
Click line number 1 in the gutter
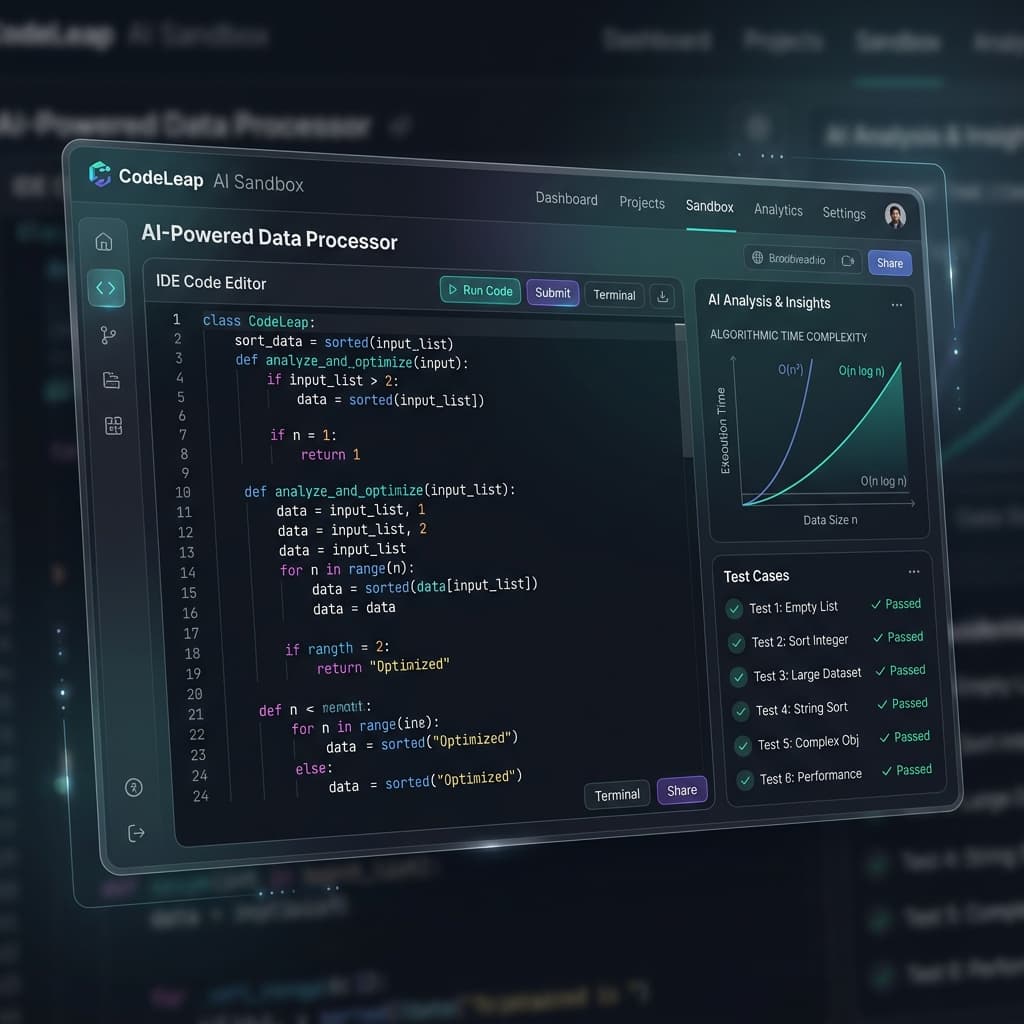(x=176, y=319)
